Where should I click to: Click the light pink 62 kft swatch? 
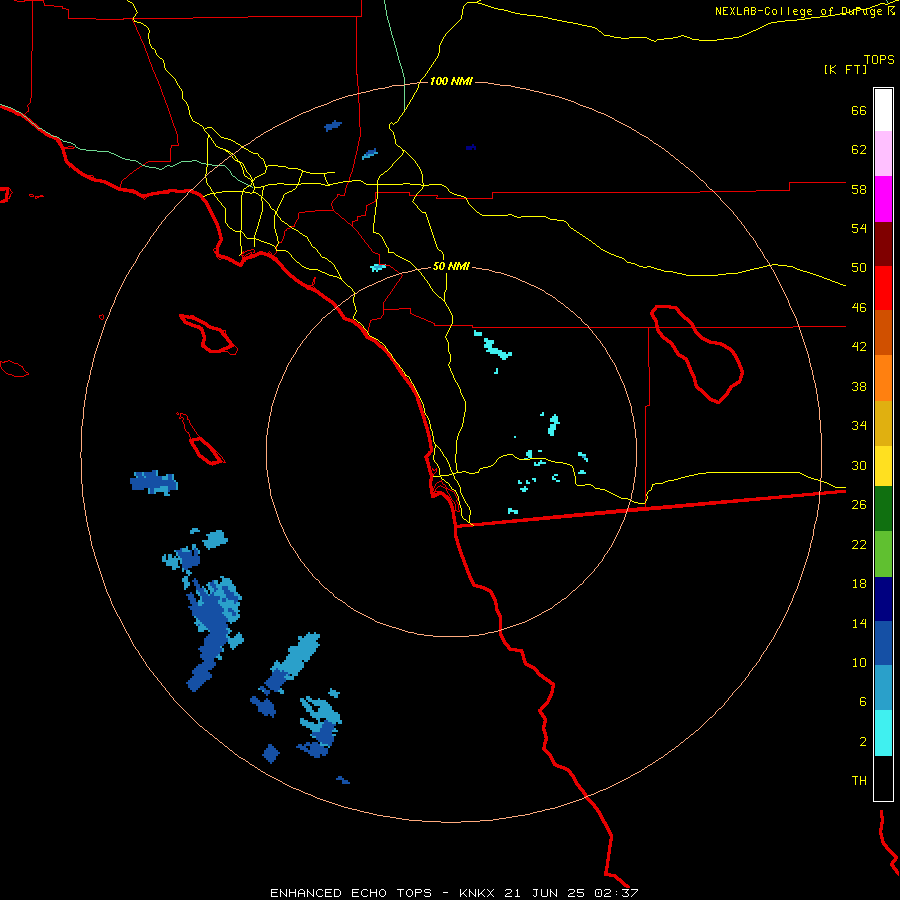pos(883,153)
